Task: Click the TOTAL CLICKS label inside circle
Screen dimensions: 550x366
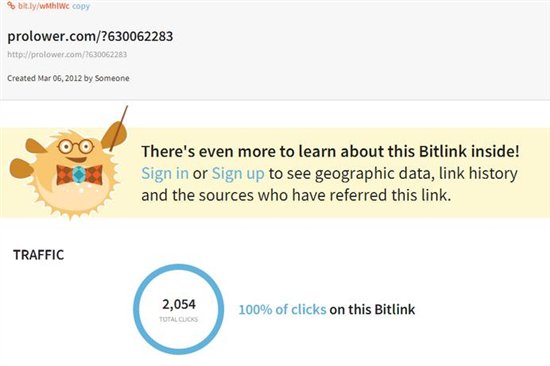Action: [179, 319]
